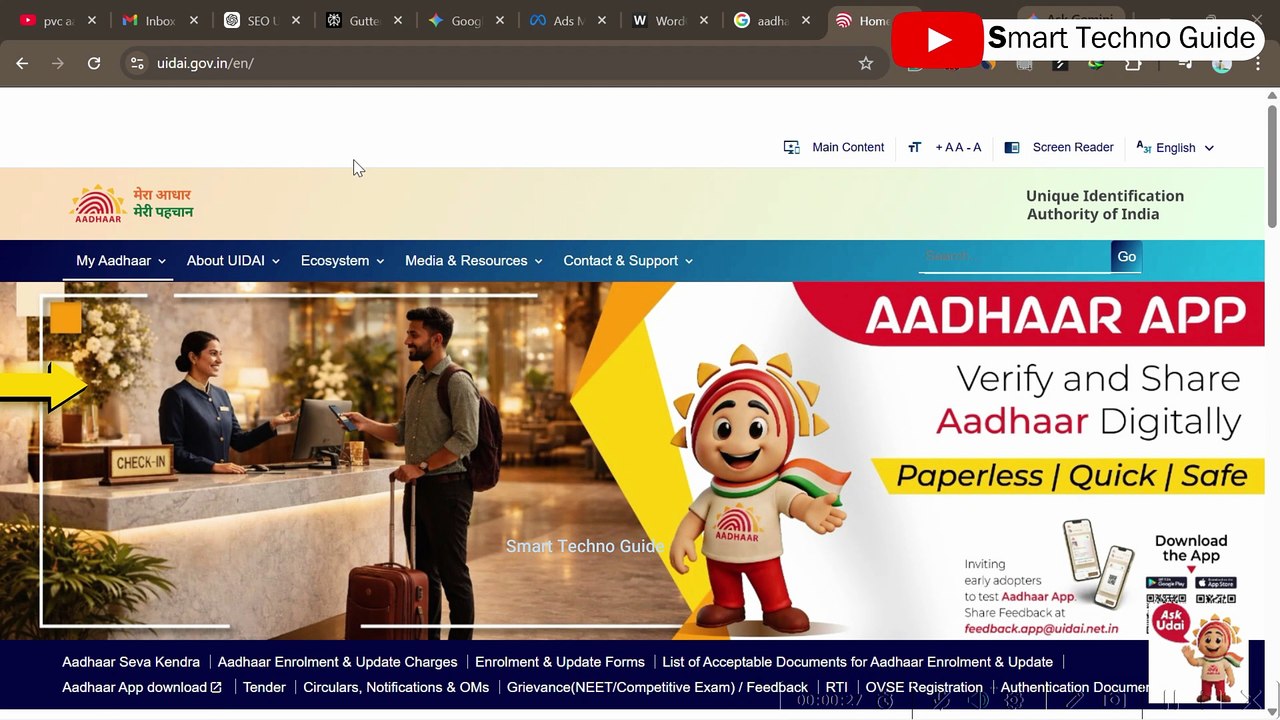Close the WordPress tab
The height and width of the screenshot is (720, 1280).
point(704,20)
